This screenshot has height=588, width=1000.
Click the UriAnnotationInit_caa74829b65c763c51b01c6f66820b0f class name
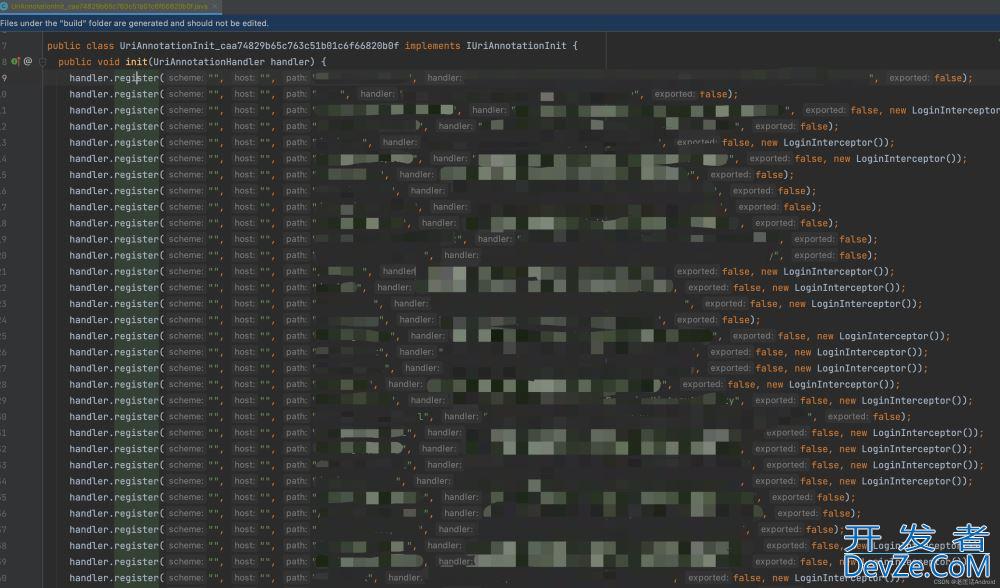(260, 46)
